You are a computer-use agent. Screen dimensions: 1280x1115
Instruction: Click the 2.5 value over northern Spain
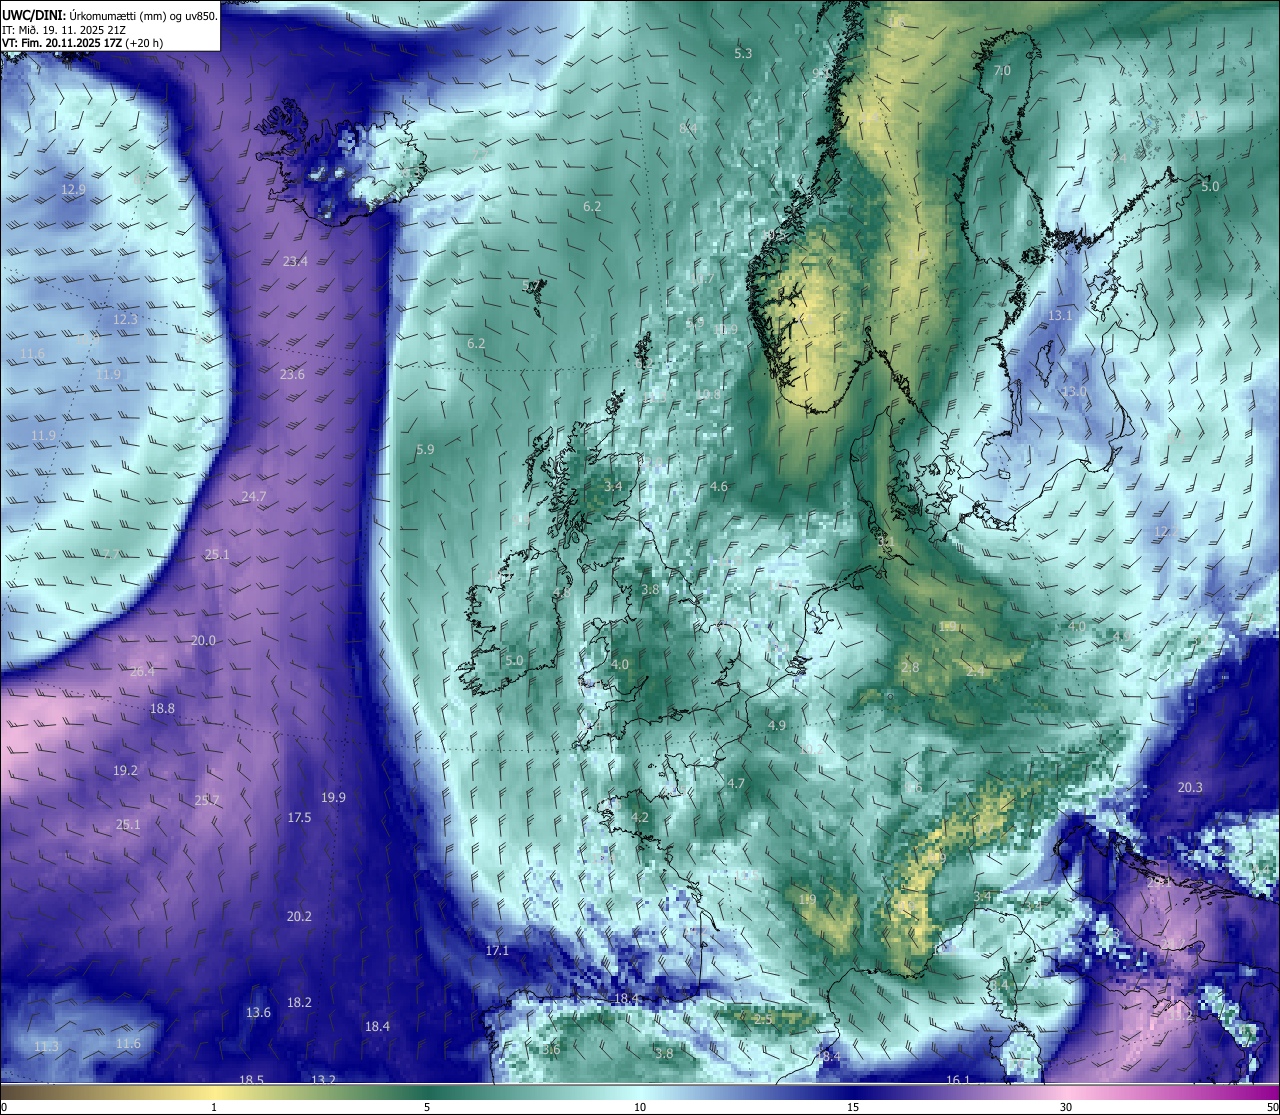coord(763,1019)
